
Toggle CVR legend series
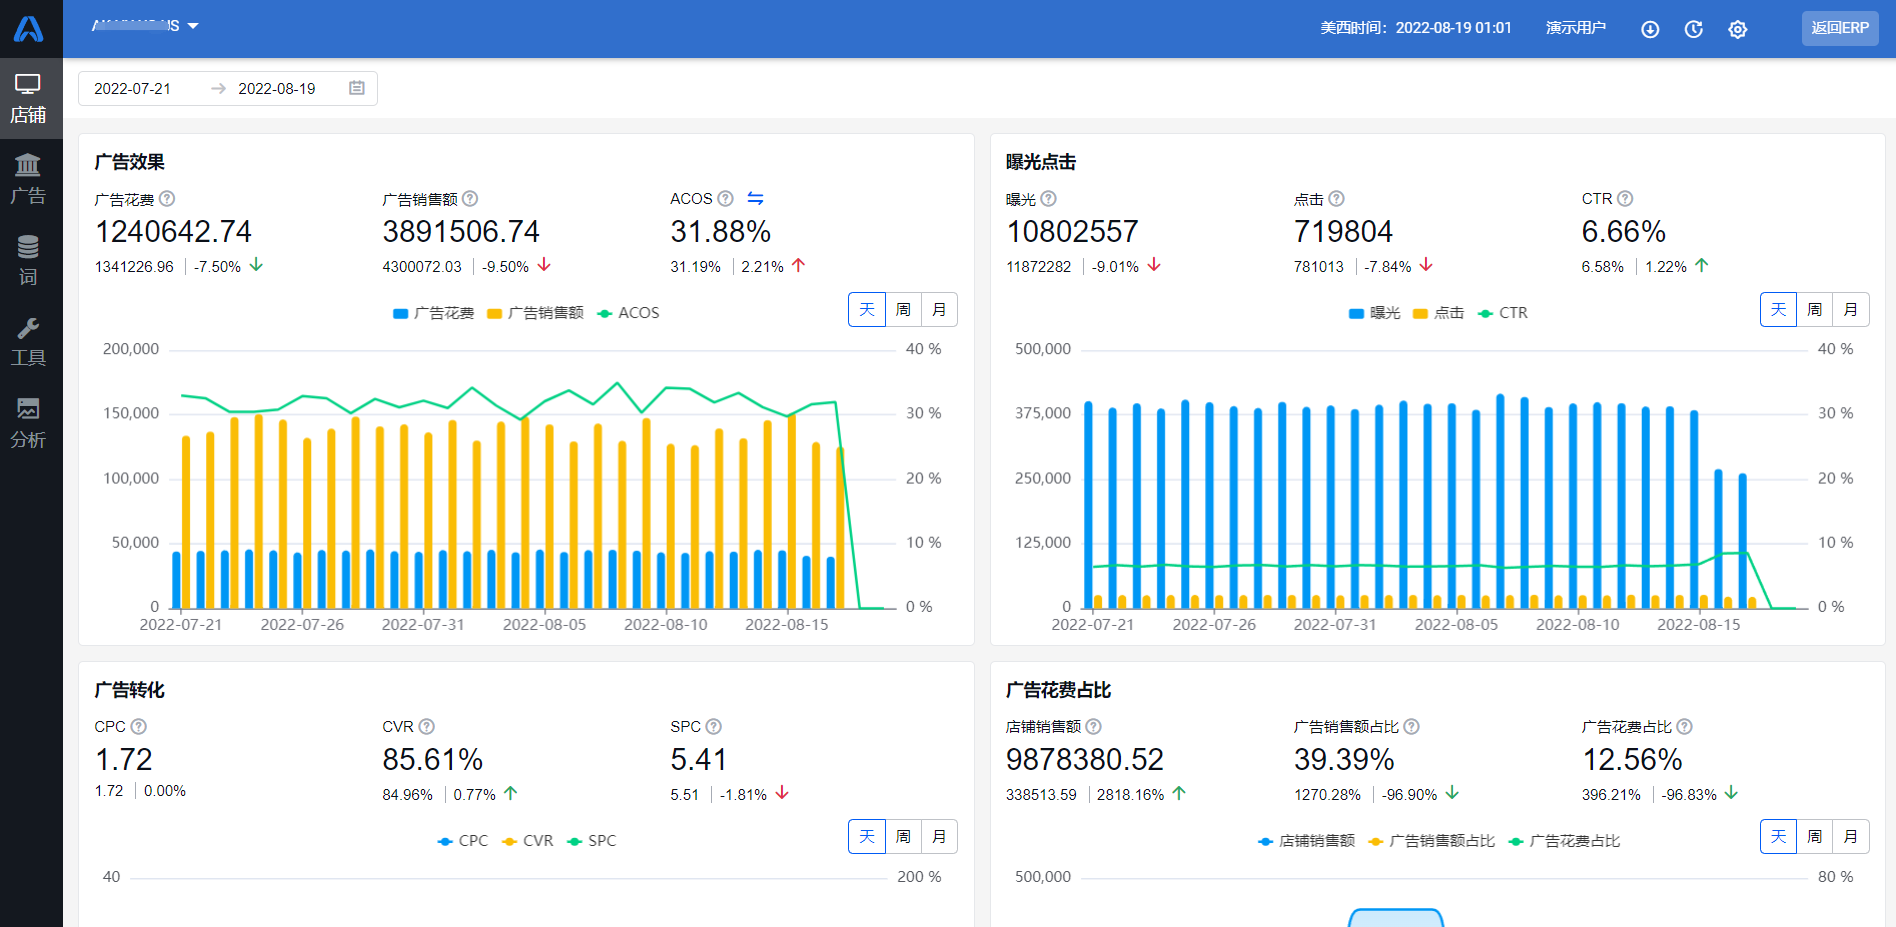[527, 841]
